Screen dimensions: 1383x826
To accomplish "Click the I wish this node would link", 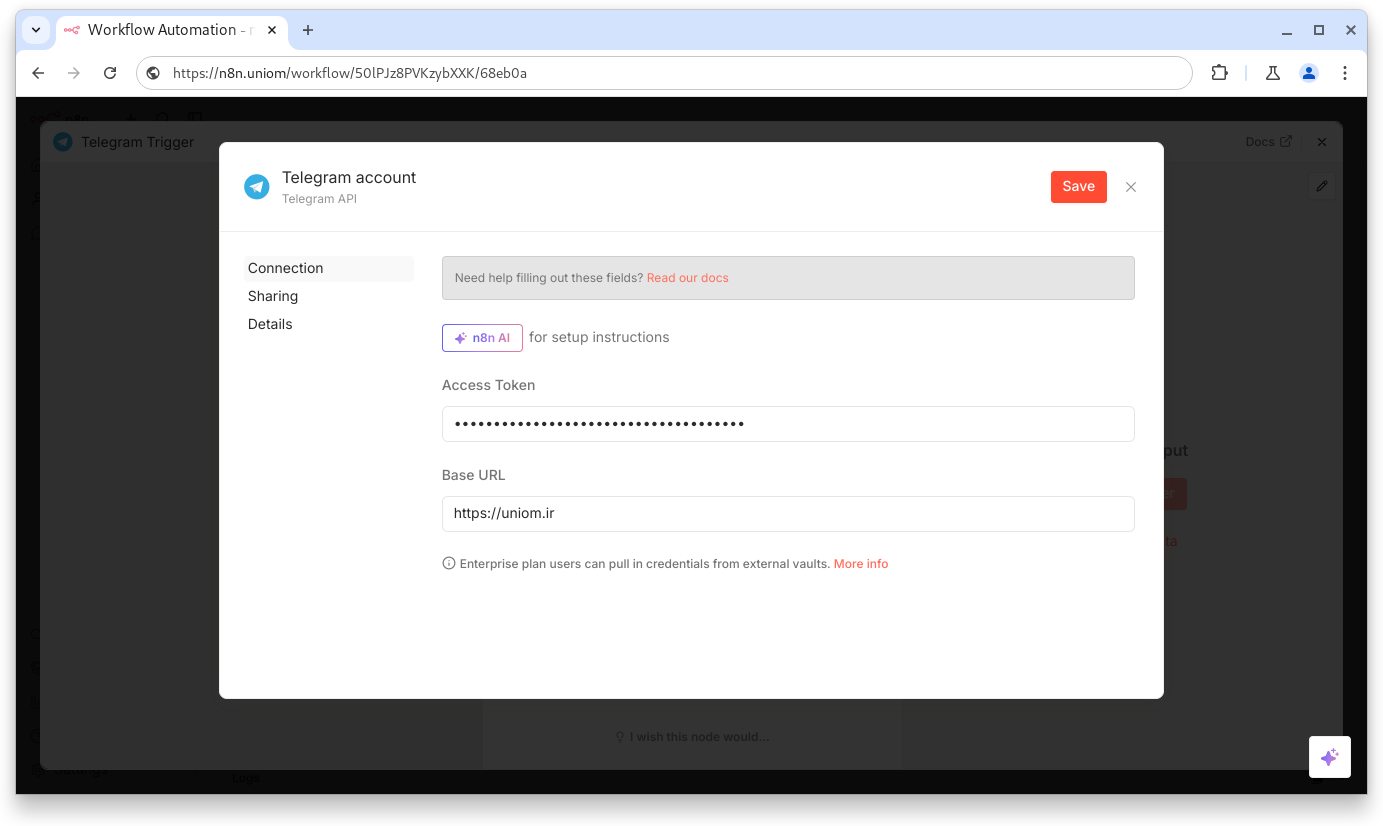I will [x=692, y=737].
